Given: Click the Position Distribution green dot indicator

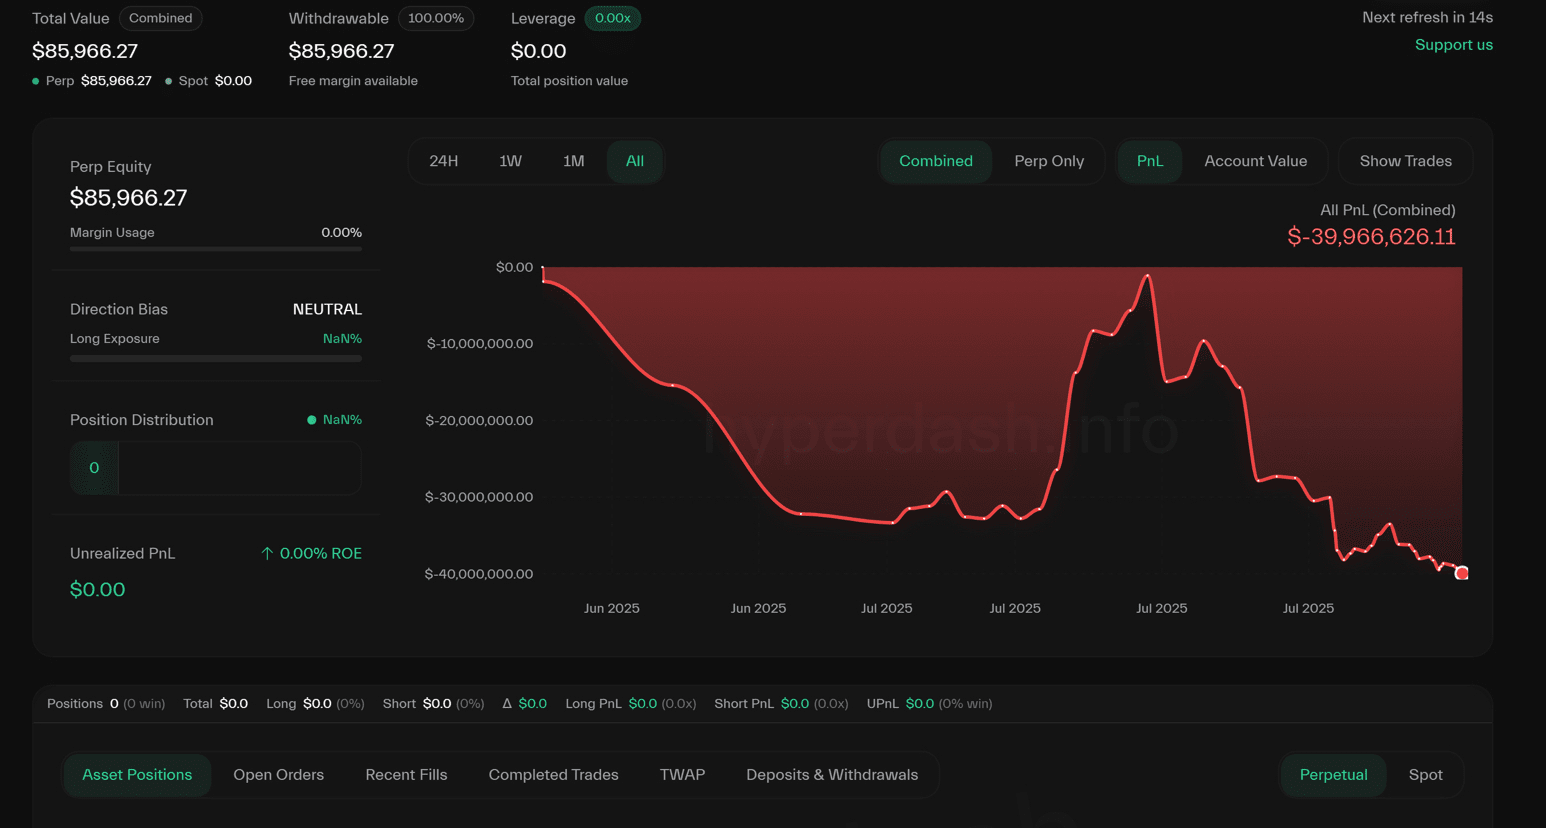Looking at the screenshot, I should [x=312, y=420].
